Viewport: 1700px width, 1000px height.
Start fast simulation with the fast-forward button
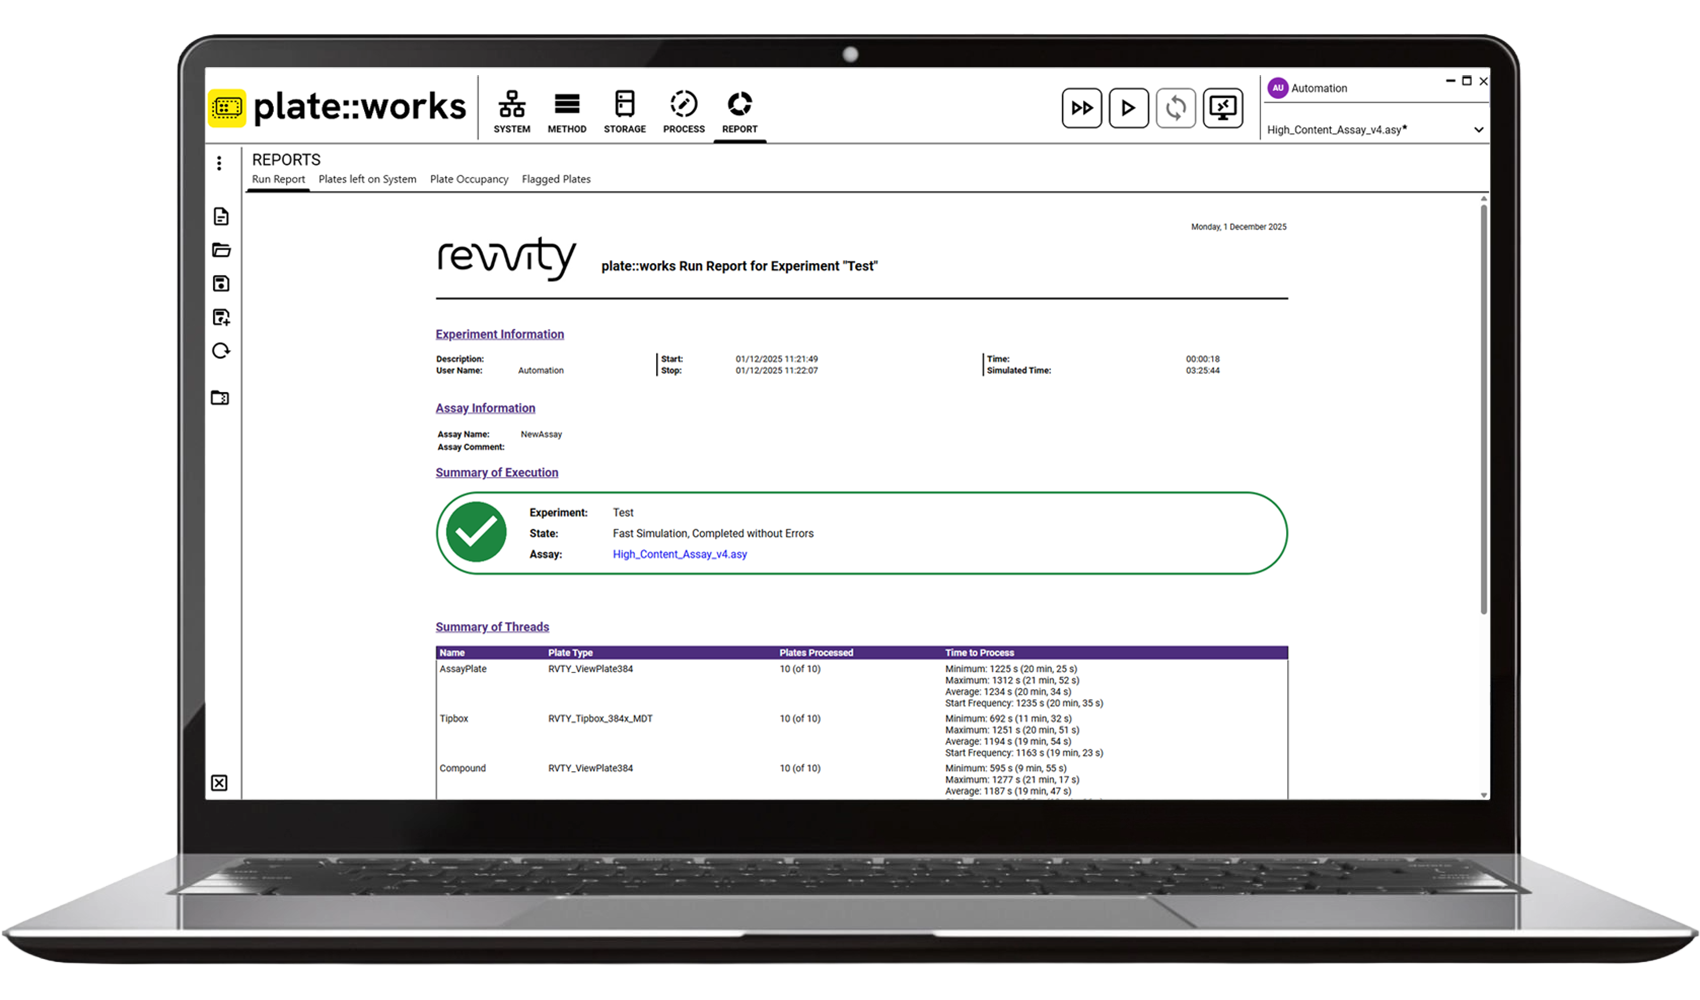pyautogui.click(x=1082, y=108)
